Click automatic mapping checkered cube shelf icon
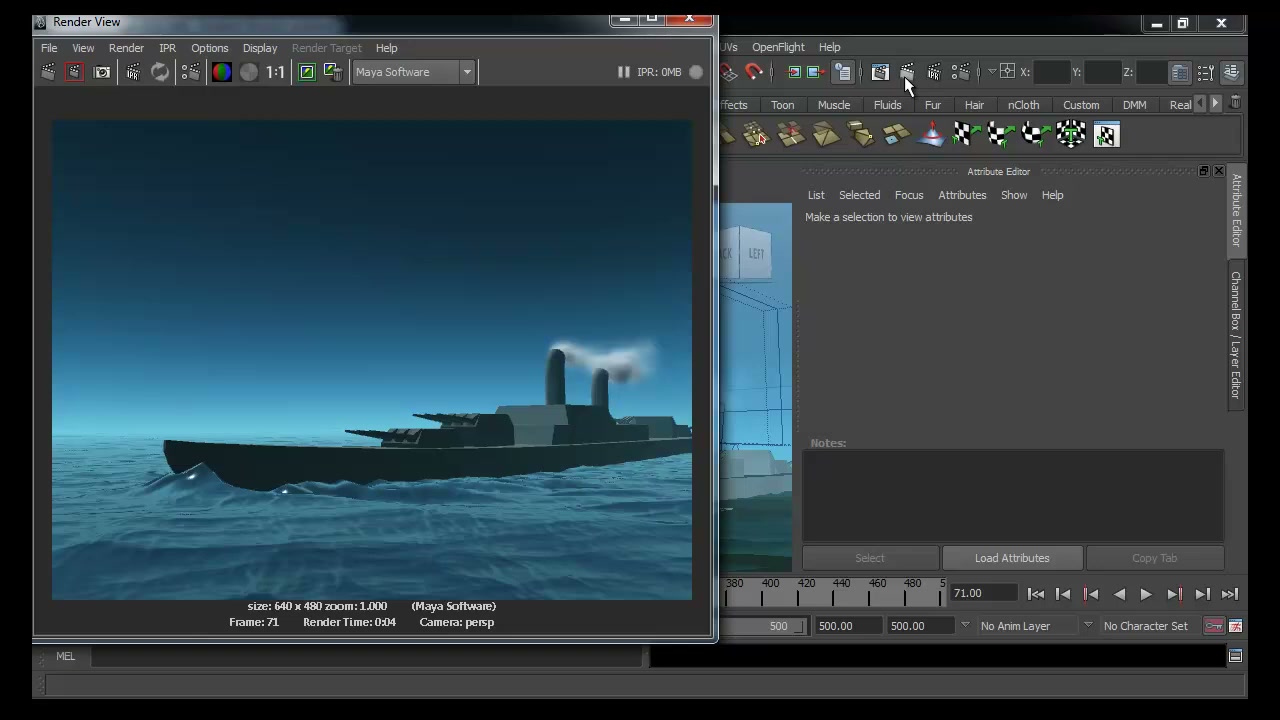The width and height of the screenshot is (1280, 720). pos(1071,134)
